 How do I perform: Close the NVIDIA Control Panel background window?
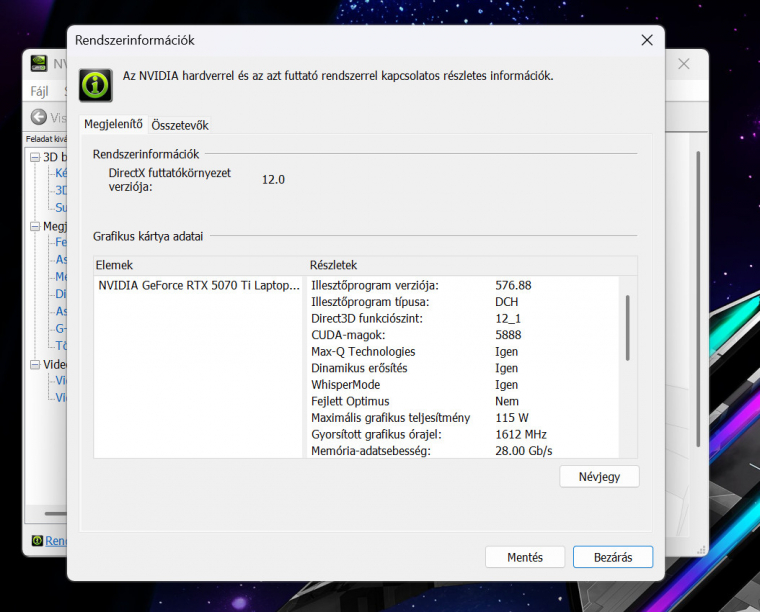[x=683, y=63]
